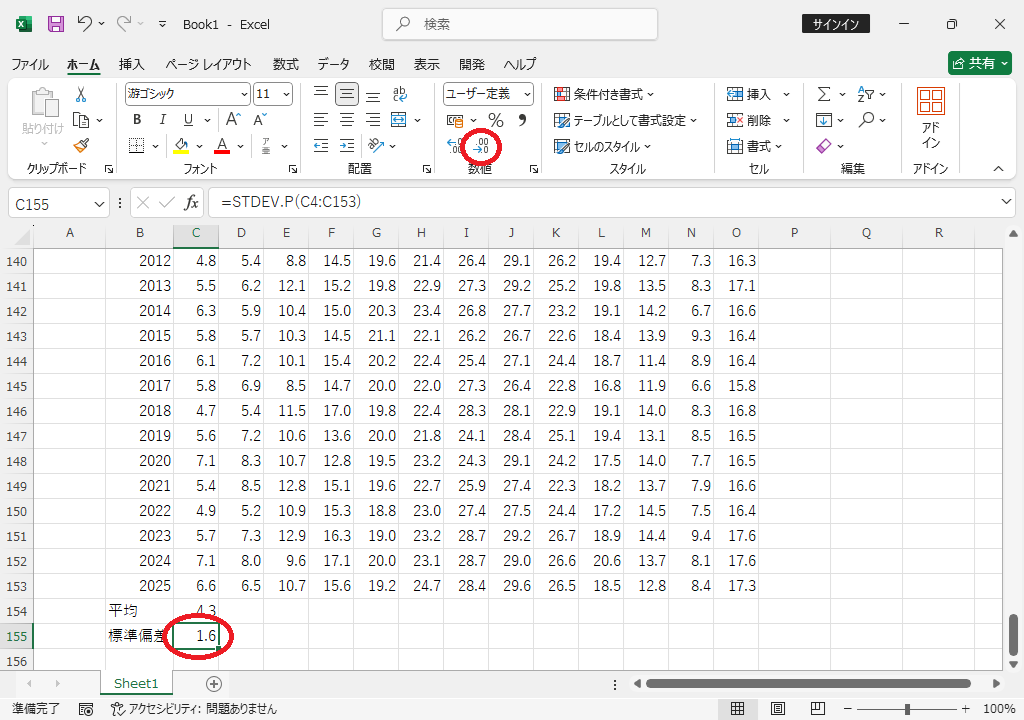Click the accounting number format icon
1024x720 pixels.
click(x=455, y=120)
